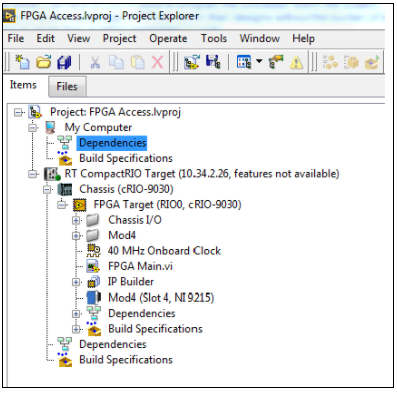
Task: Open the filter view dropdown arrow
Action: pyautogui.click(x=259, y=61)
